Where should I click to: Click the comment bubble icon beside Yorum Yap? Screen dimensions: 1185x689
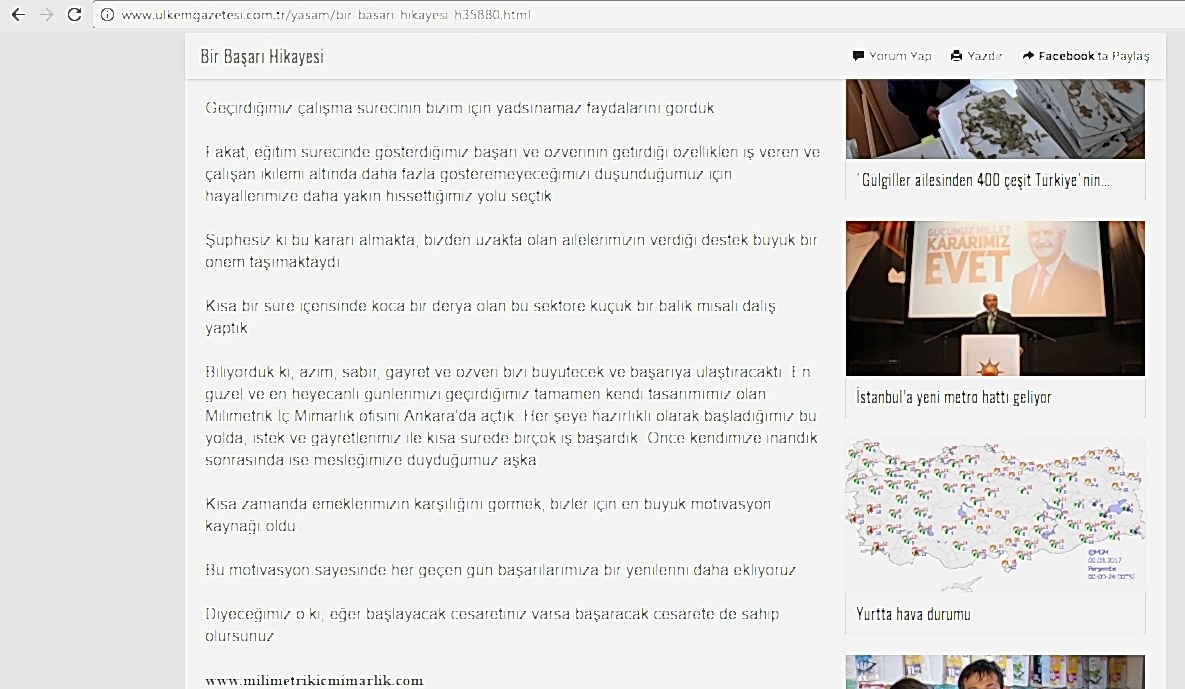tap(858, 55)
